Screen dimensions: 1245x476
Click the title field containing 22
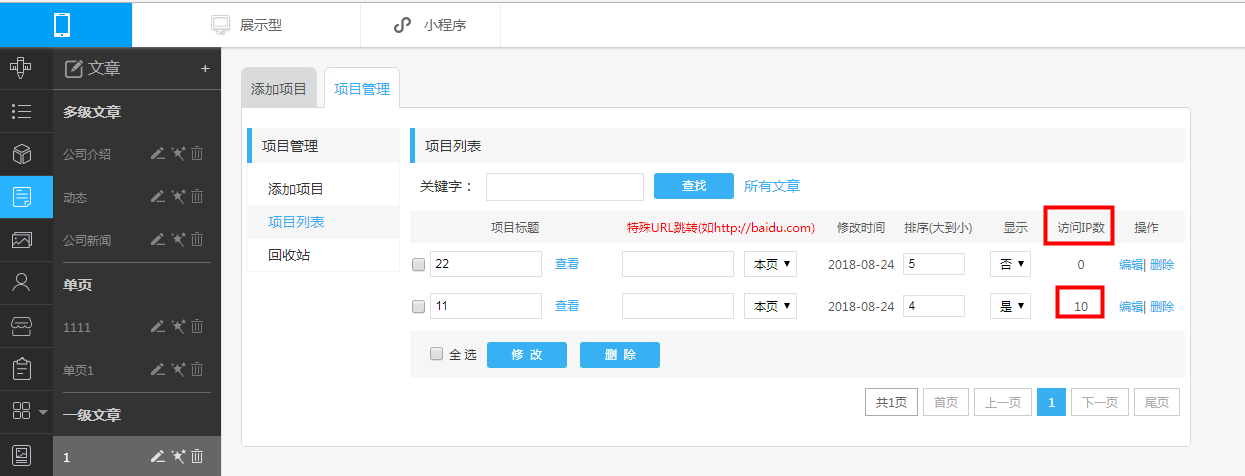(486, 264)
